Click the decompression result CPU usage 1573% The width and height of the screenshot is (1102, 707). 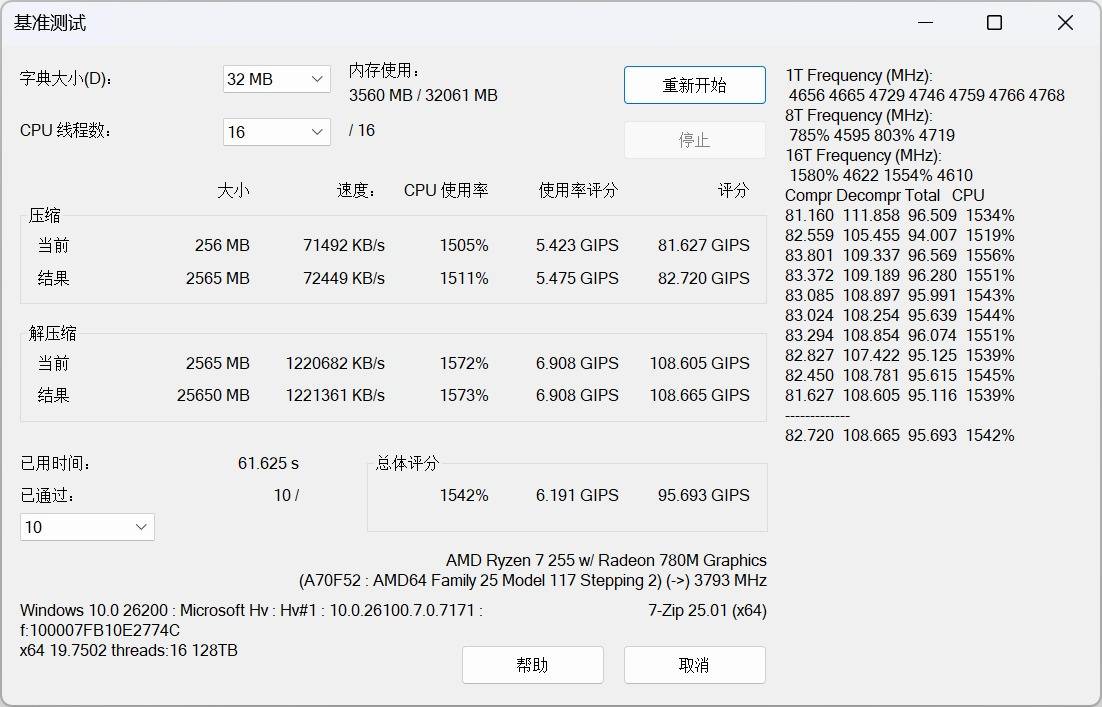[464, 396]
